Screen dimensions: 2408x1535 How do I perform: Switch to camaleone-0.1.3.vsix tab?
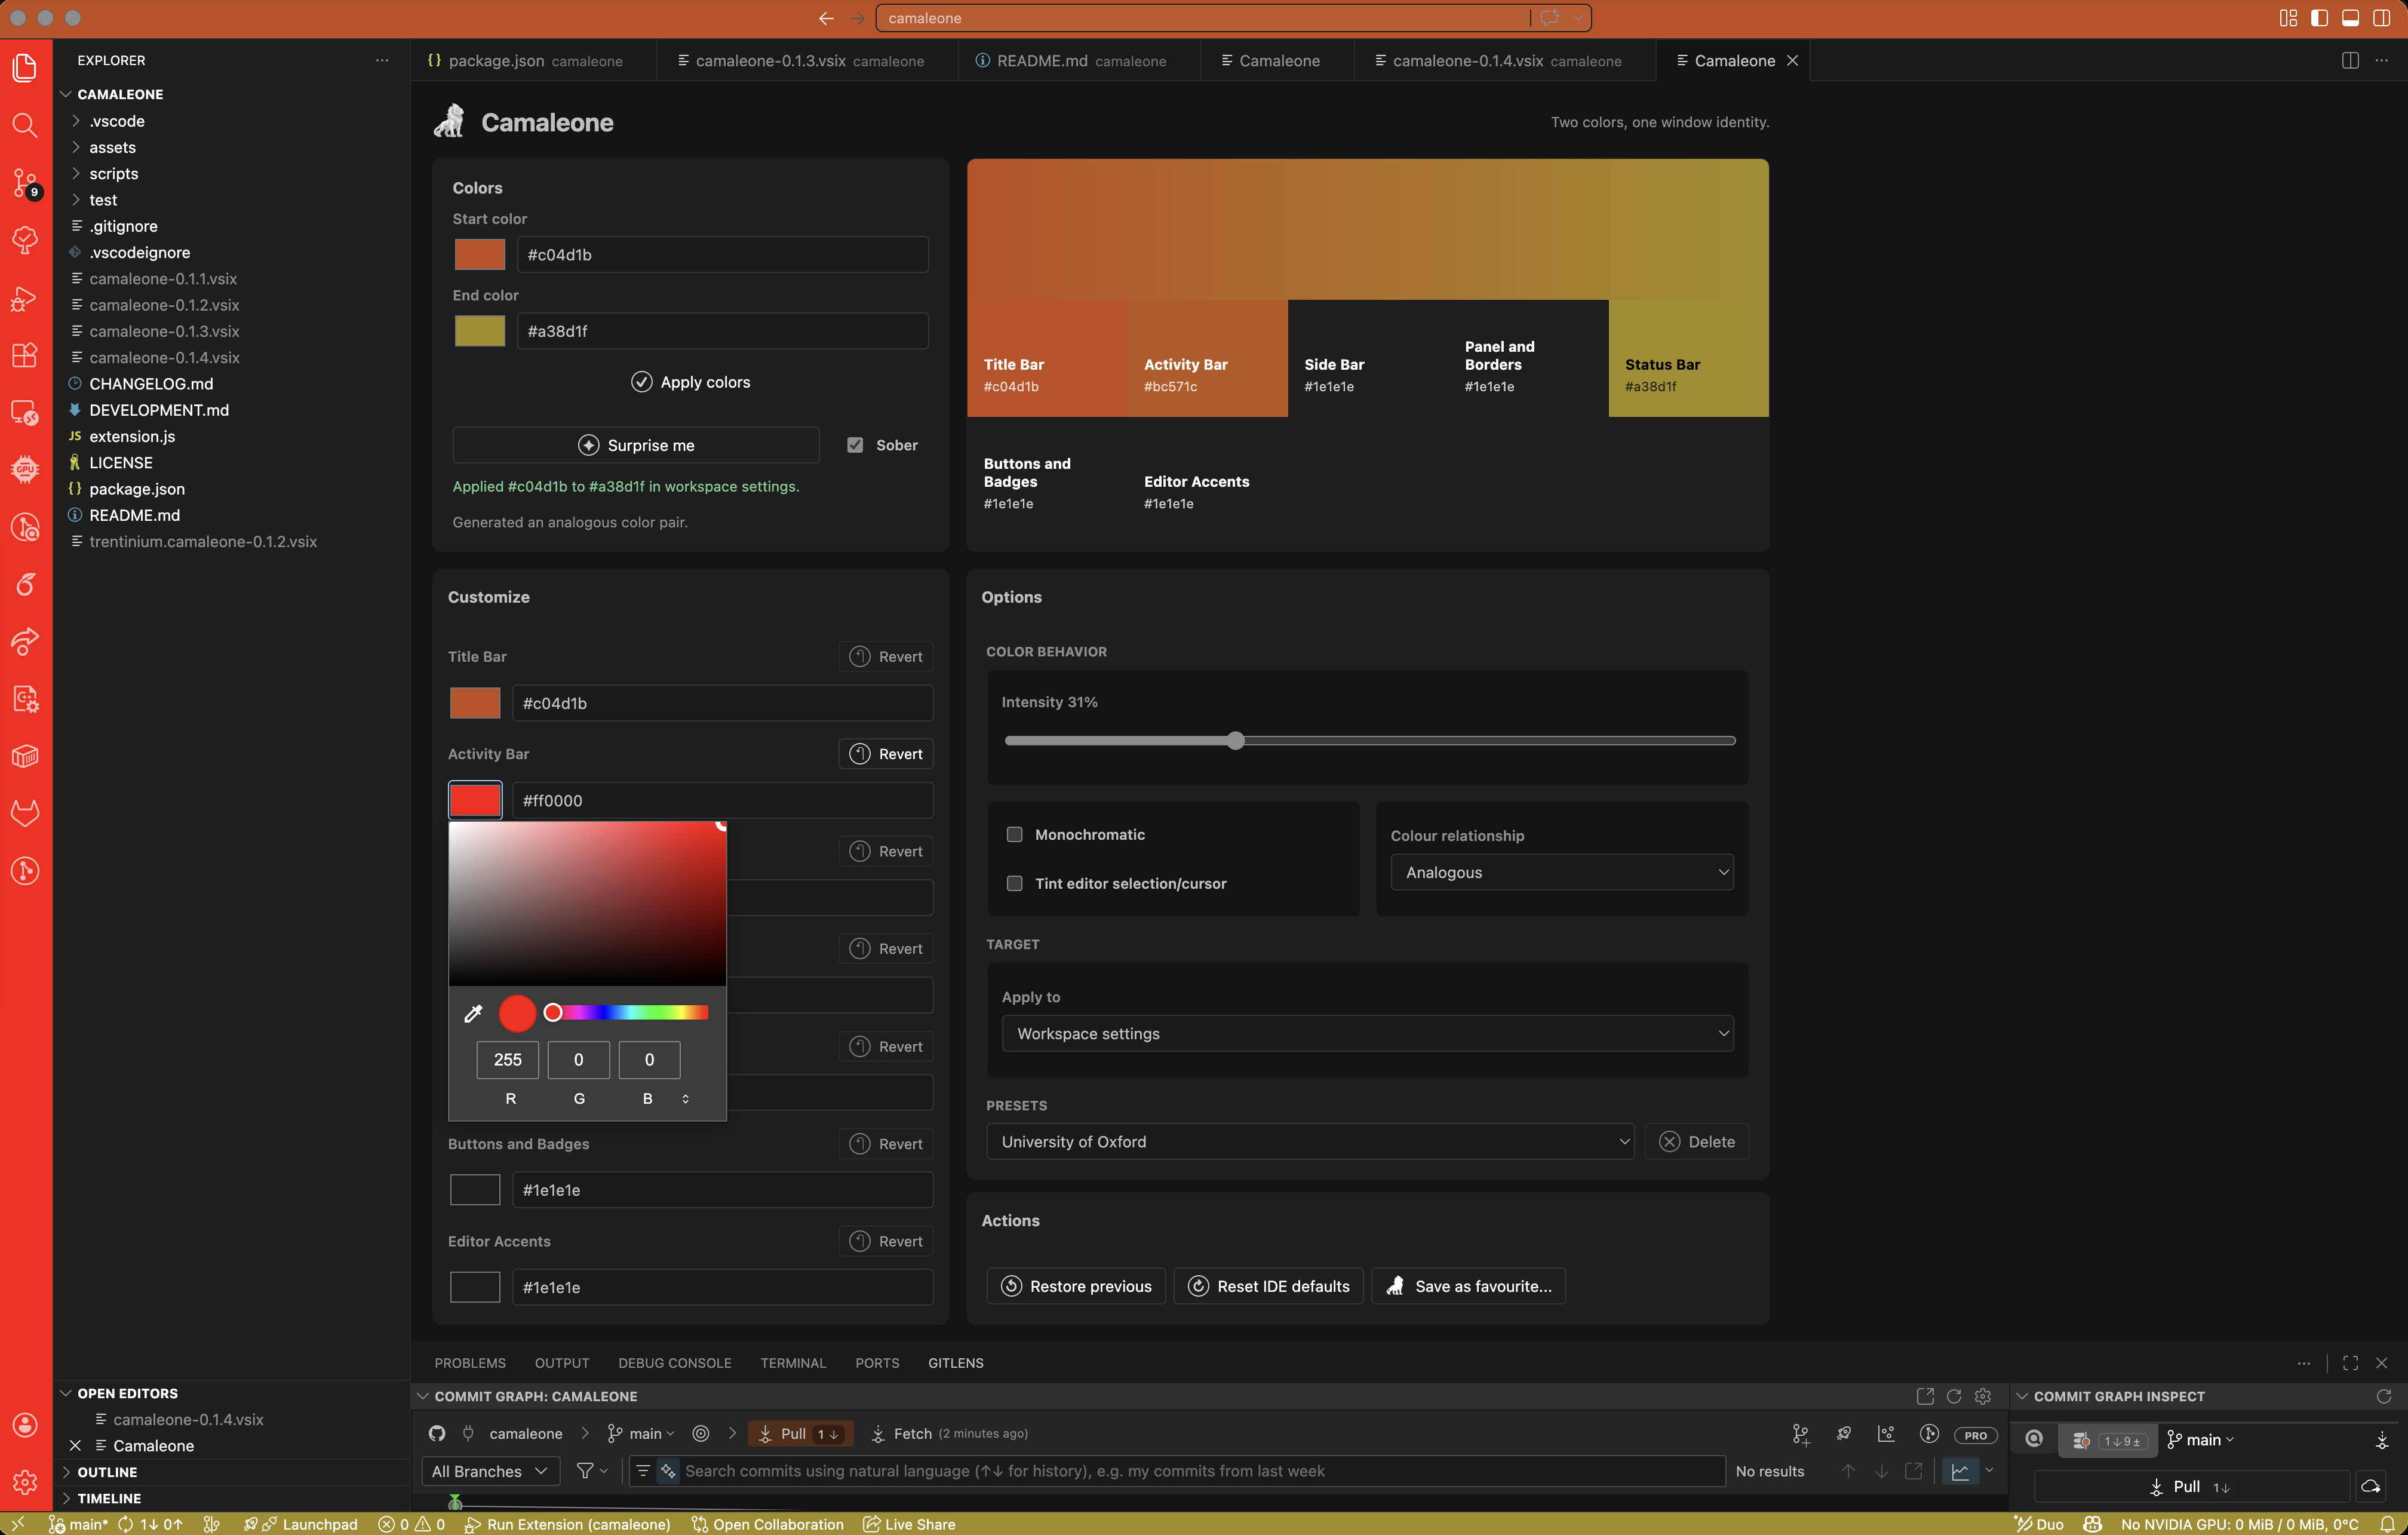[808, 60]
